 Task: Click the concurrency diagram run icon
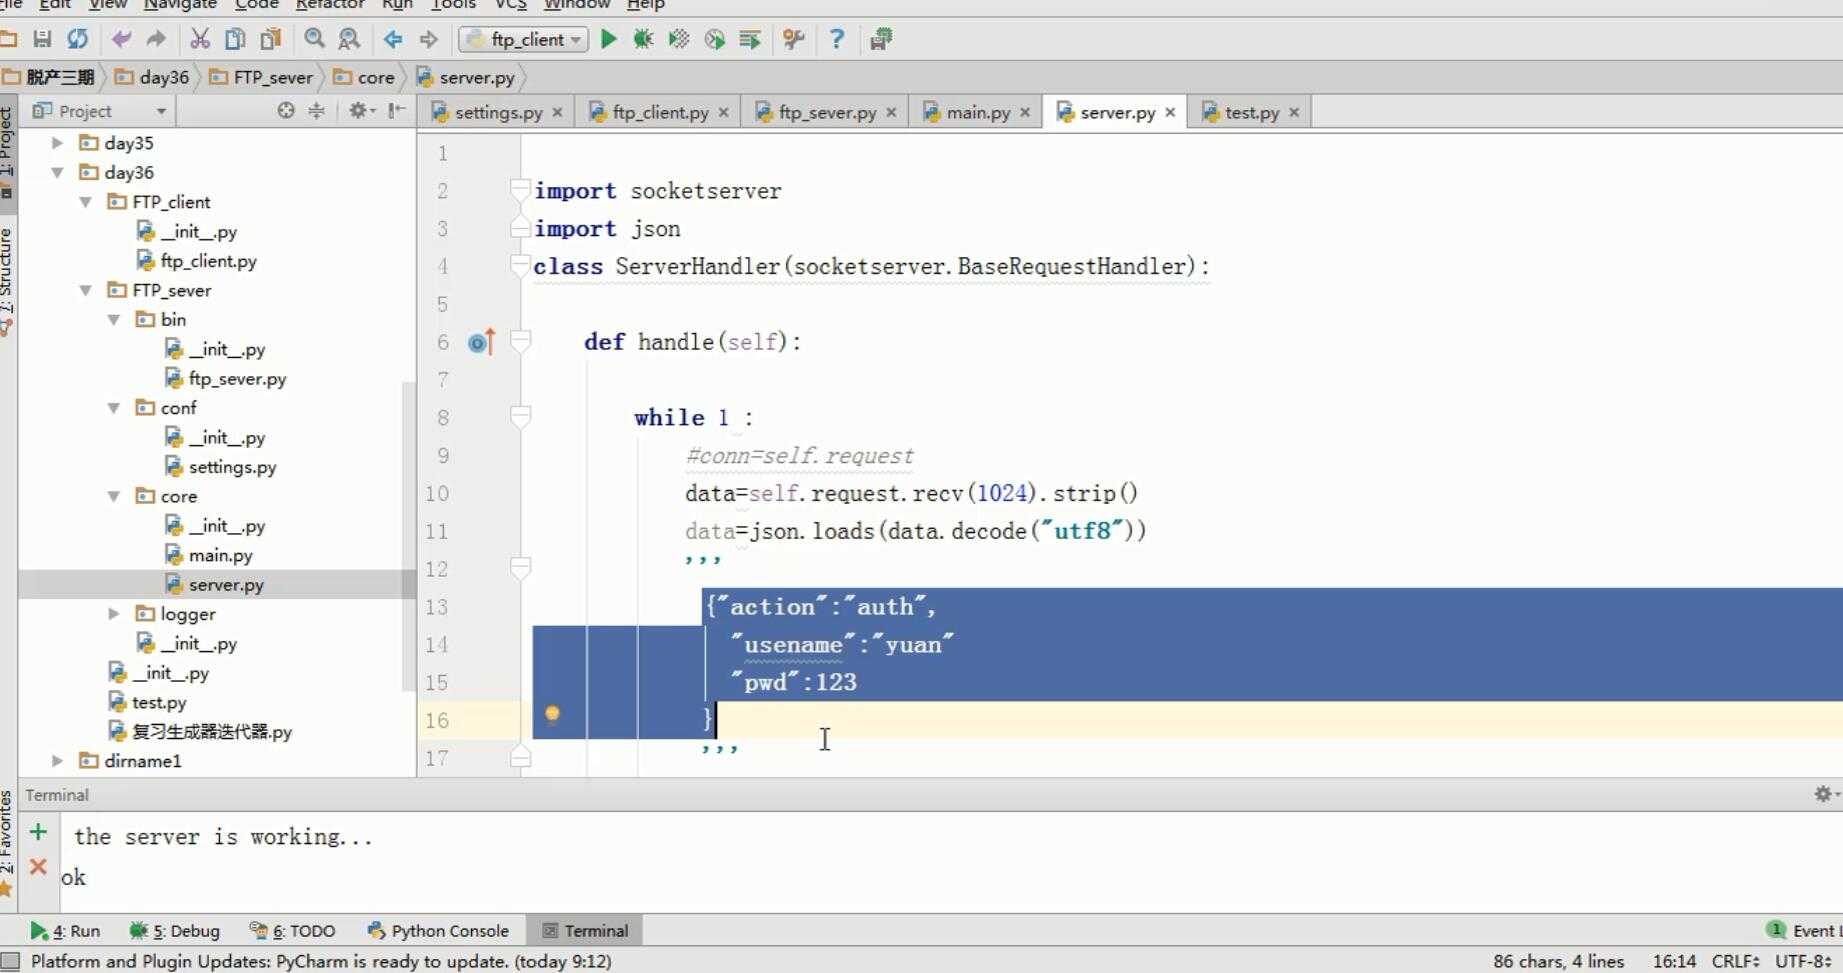tap(749, 39)
